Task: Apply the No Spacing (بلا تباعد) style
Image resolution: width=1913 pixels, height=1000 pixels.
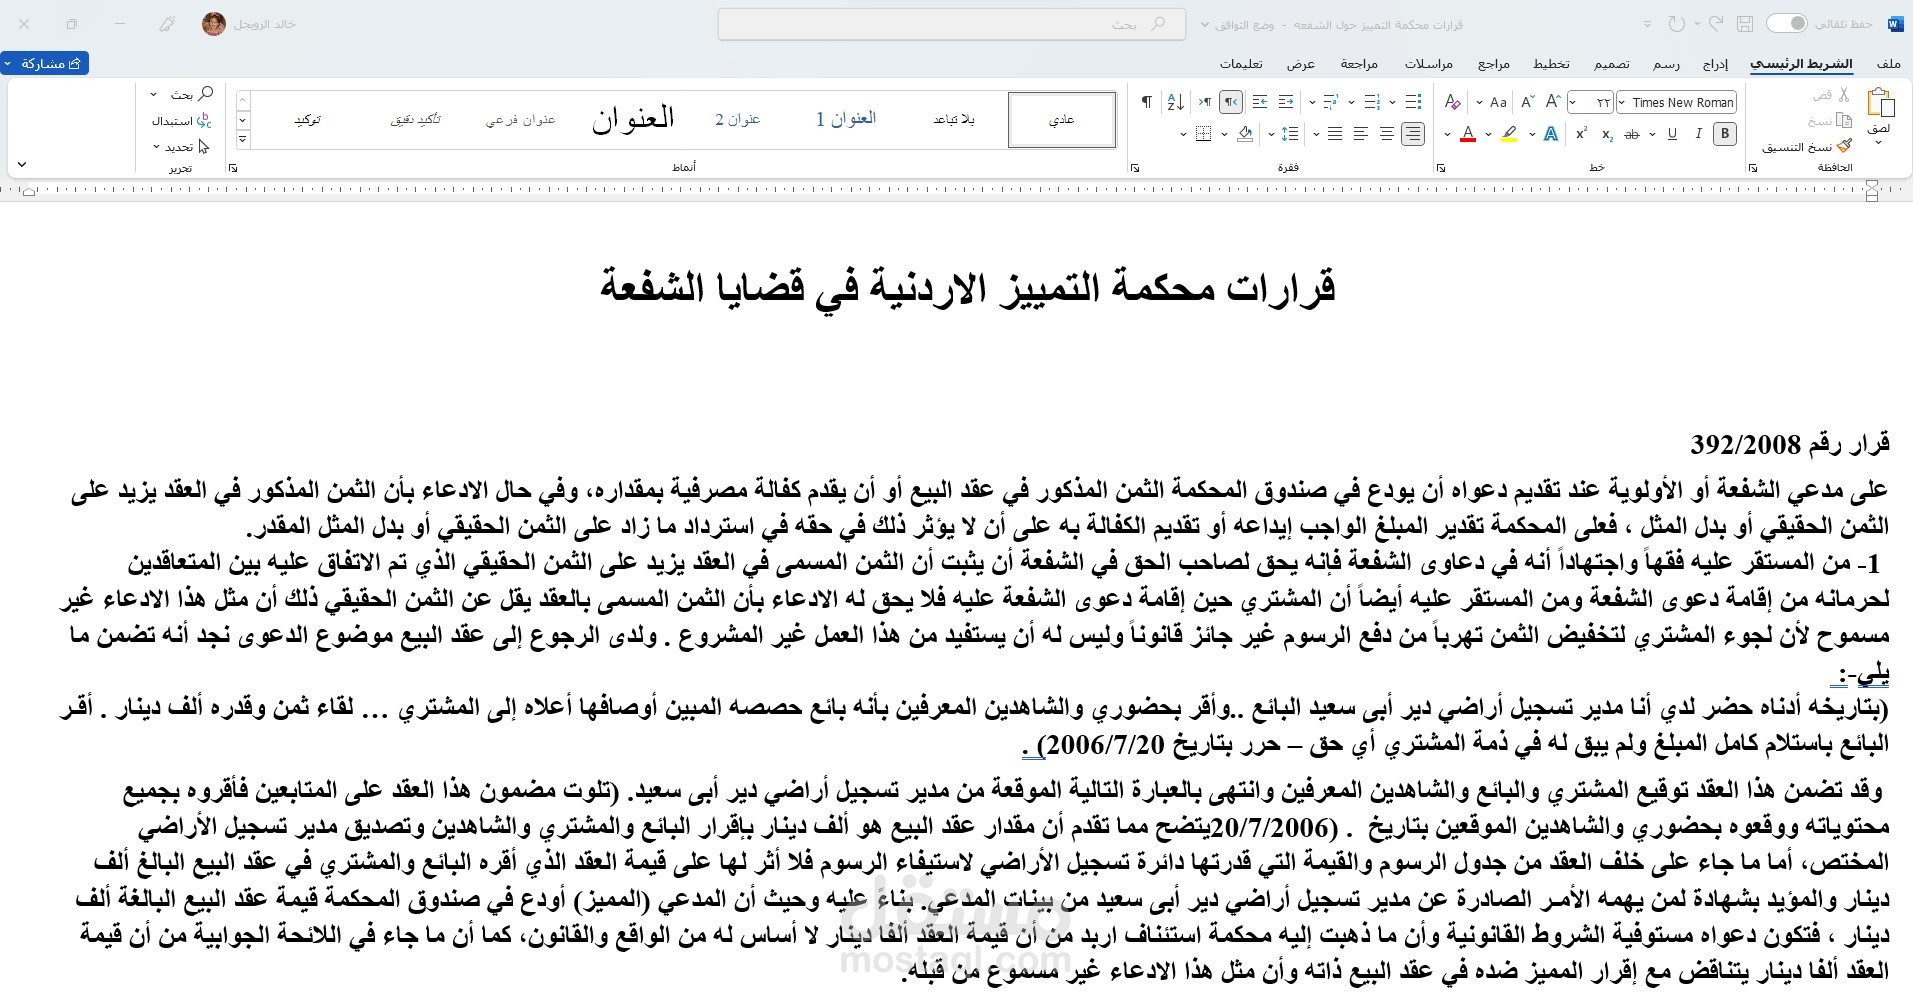Action: tap(953, 119)
